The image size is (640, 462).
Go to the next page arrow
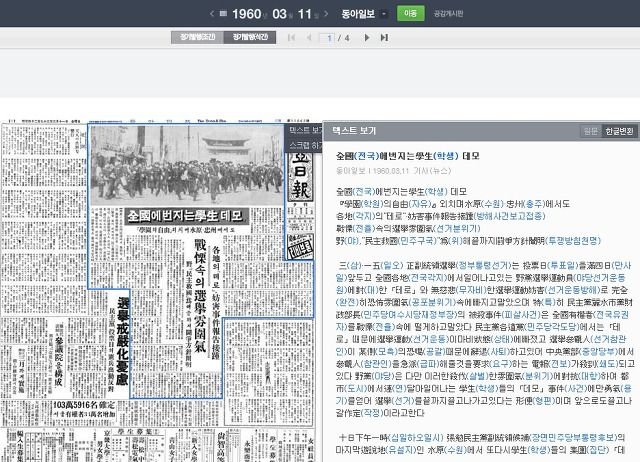367,38
